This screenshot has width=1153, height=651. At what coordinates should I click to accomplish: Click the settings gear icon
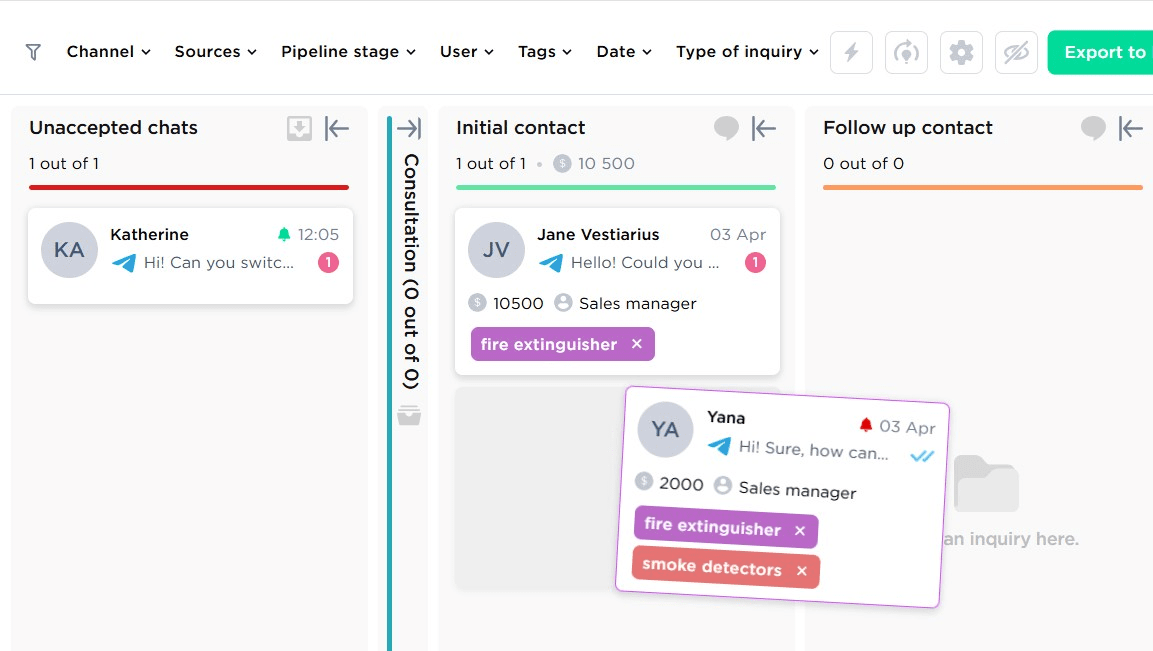click(x=961, y=52)
